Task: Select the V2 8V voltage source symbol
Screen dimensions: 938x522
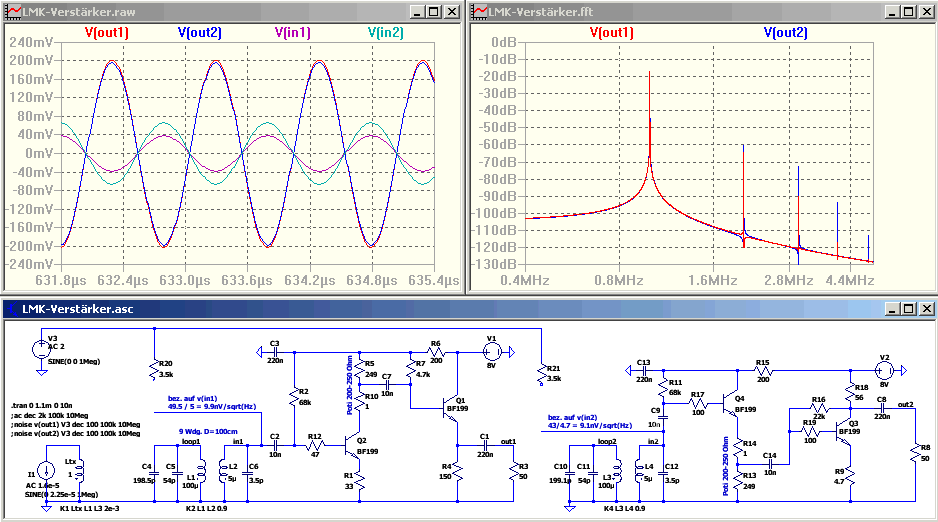Action: 885,371
